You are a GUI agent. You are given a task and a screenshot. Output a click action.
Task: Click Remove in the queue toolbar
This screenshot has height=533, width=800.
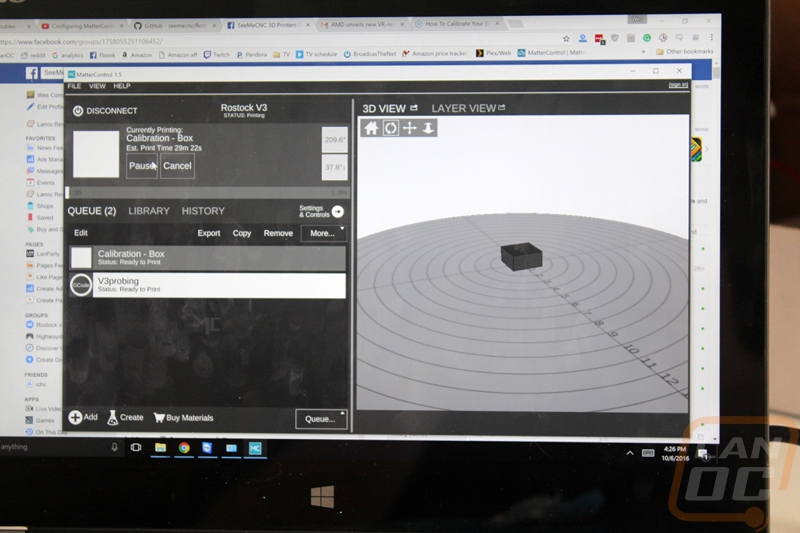coord(278,233)
